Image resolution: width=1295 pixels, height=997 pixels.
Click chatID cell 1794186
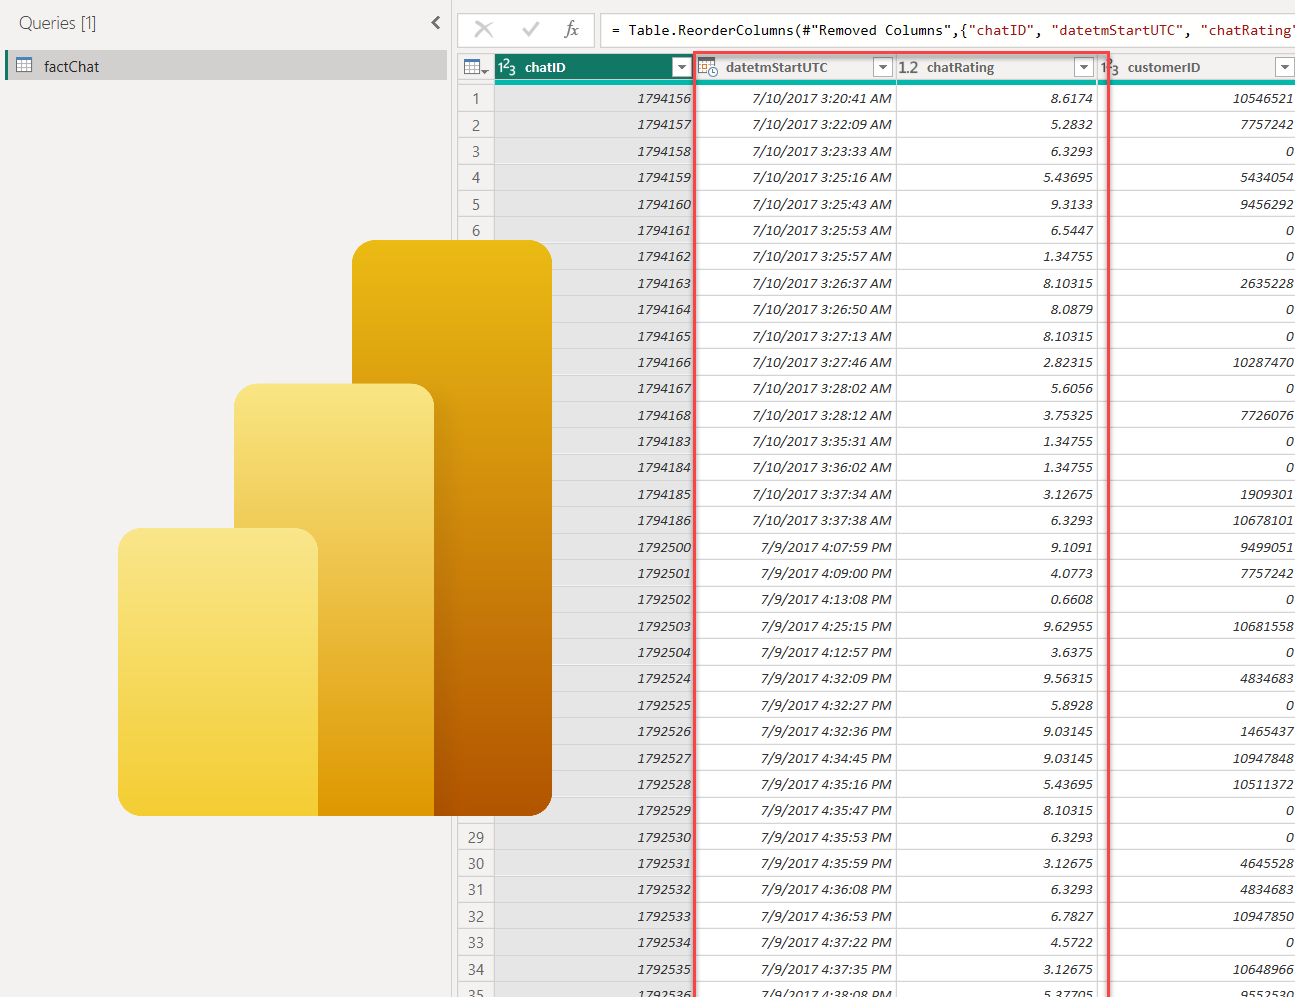[594, 520]
